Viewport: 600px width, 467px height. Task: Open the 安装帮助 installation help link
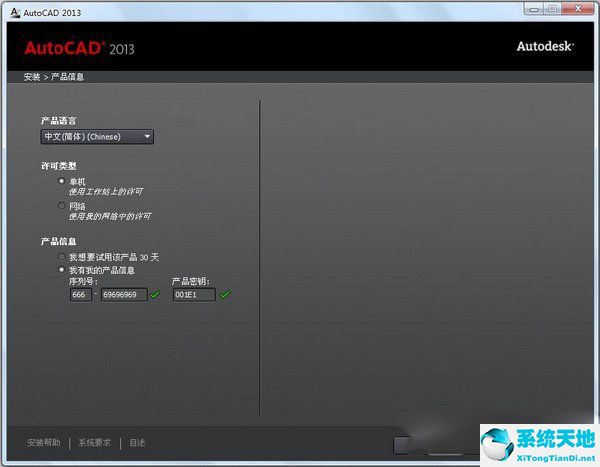pos(44,443)
